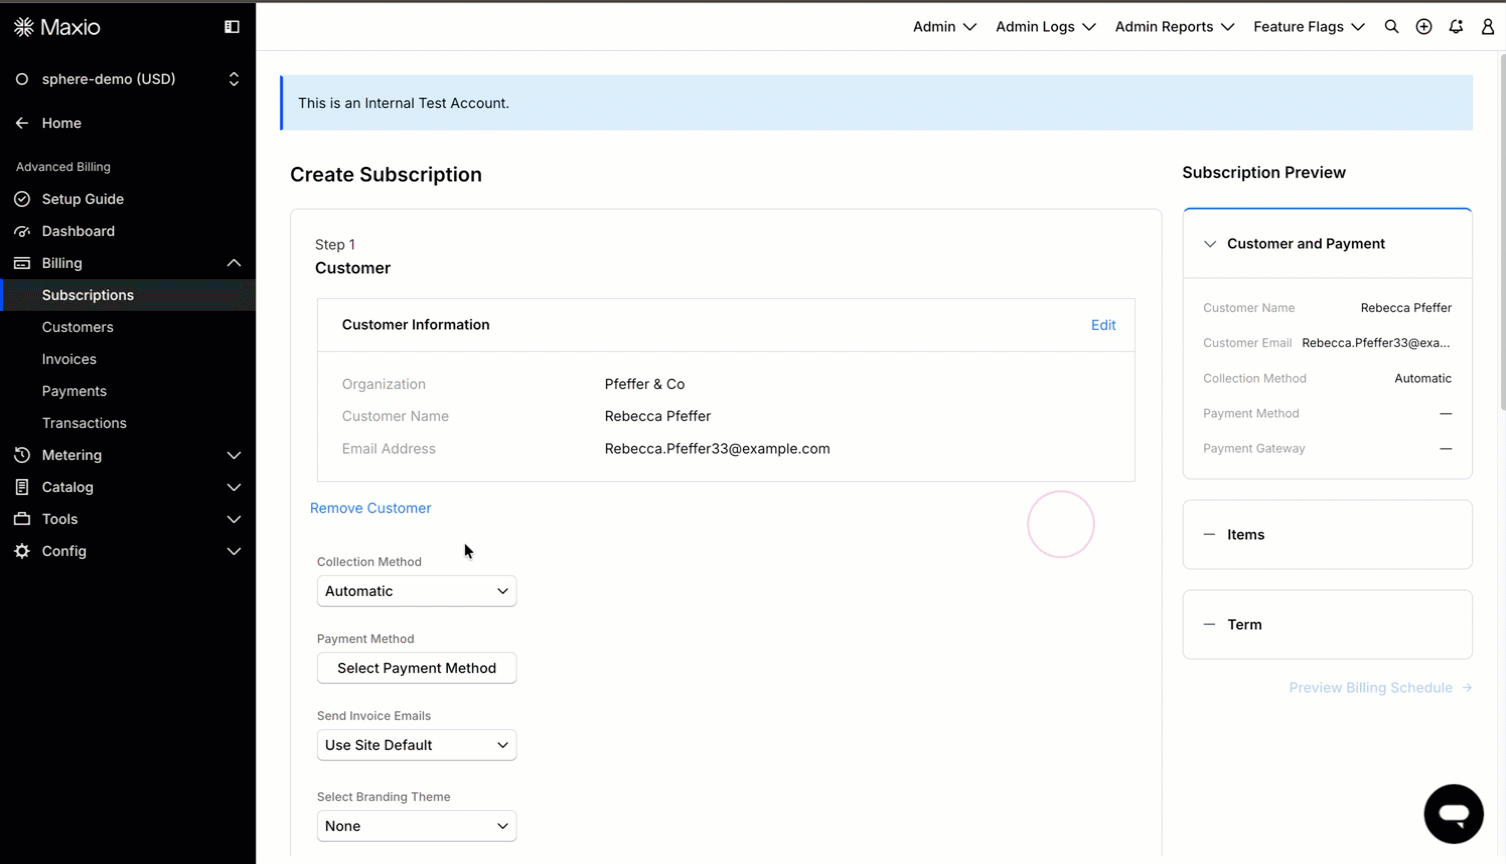Return to Home in sidebar
This screenshot has width=1506, height=864.
coord(61,123)
